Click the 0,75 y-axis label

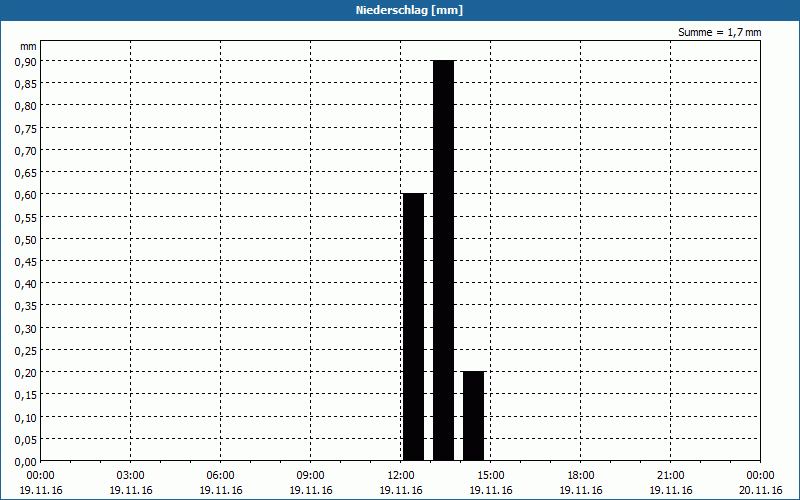(x=26, y=129)
